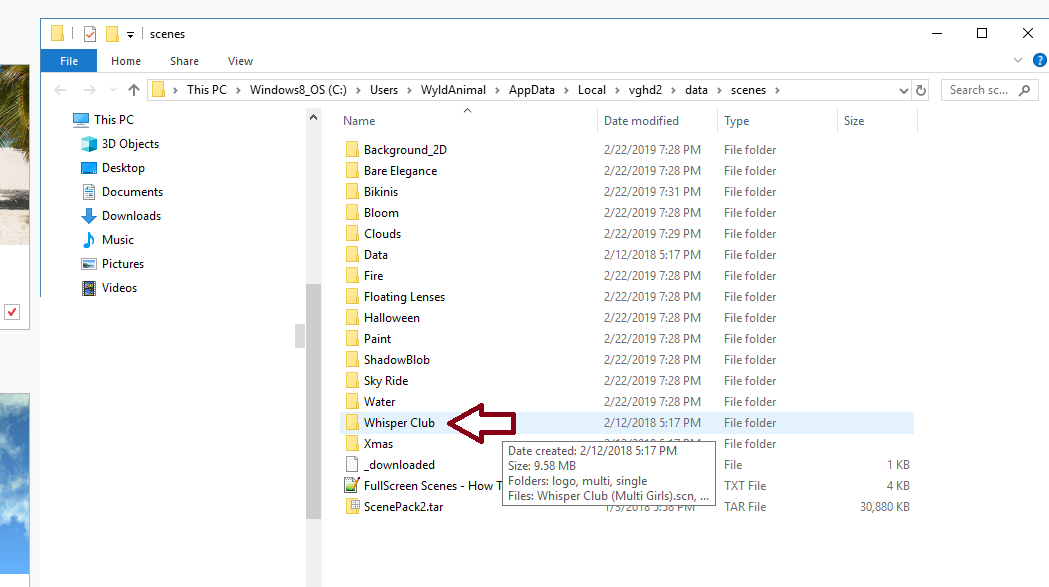Open the Help question mark icon

pyautogui.click(x=1040, y=61)
